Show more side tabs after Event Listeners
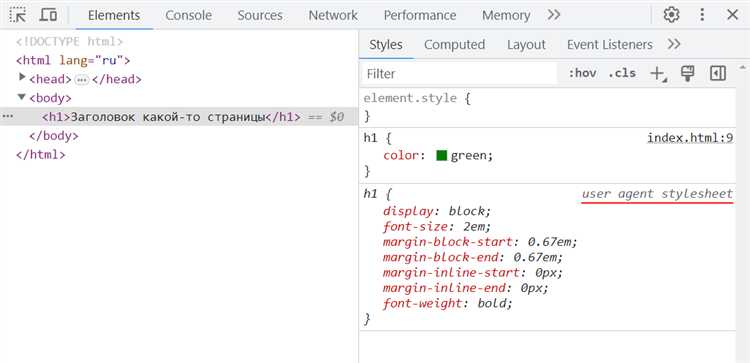The image size is (750, 363). click(x=674, y=44)
